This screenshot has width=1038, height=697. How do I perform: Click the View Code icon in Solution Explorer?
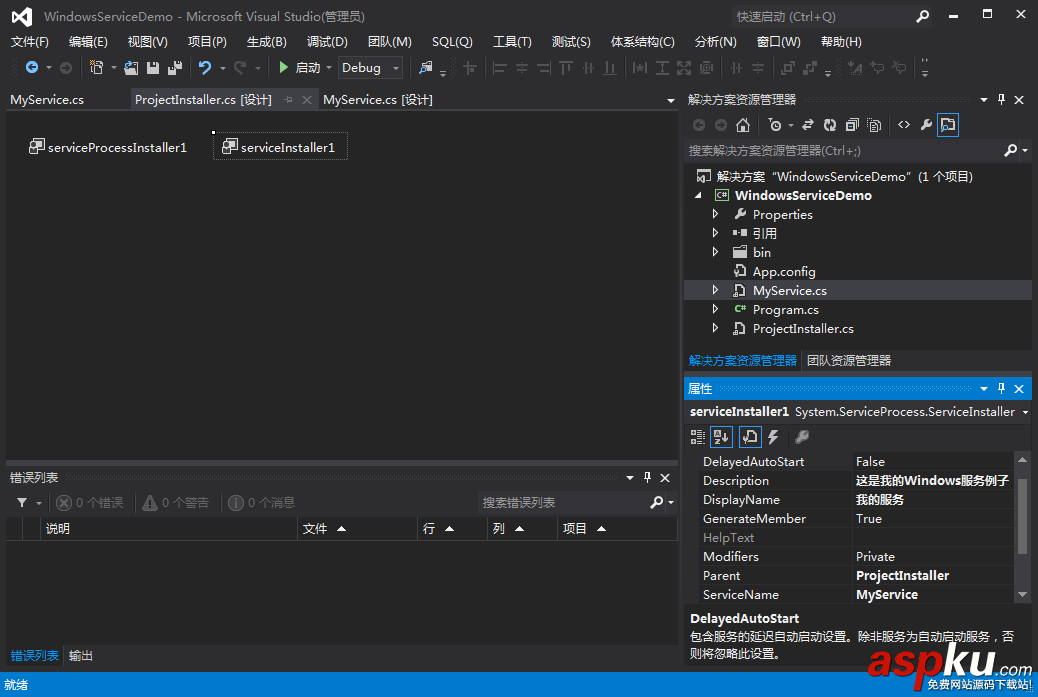[904, 124]
